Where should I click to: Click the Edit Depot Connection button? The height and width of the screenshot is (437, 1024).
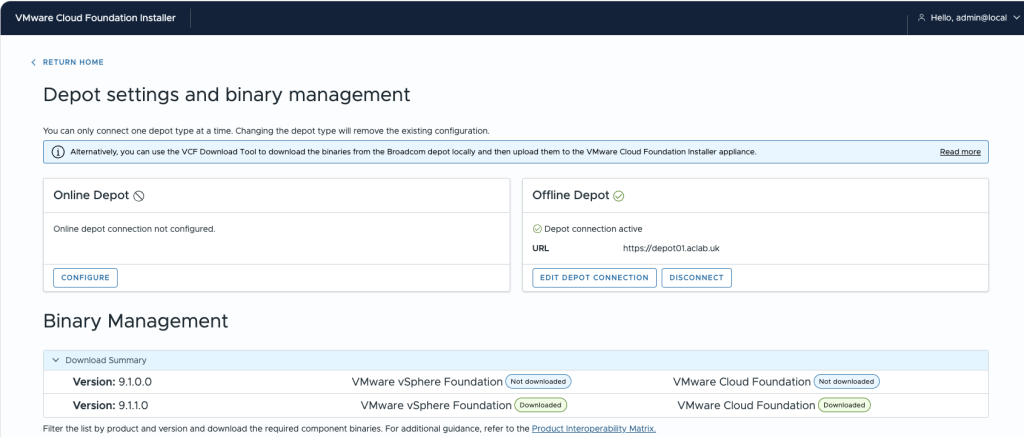594,278
